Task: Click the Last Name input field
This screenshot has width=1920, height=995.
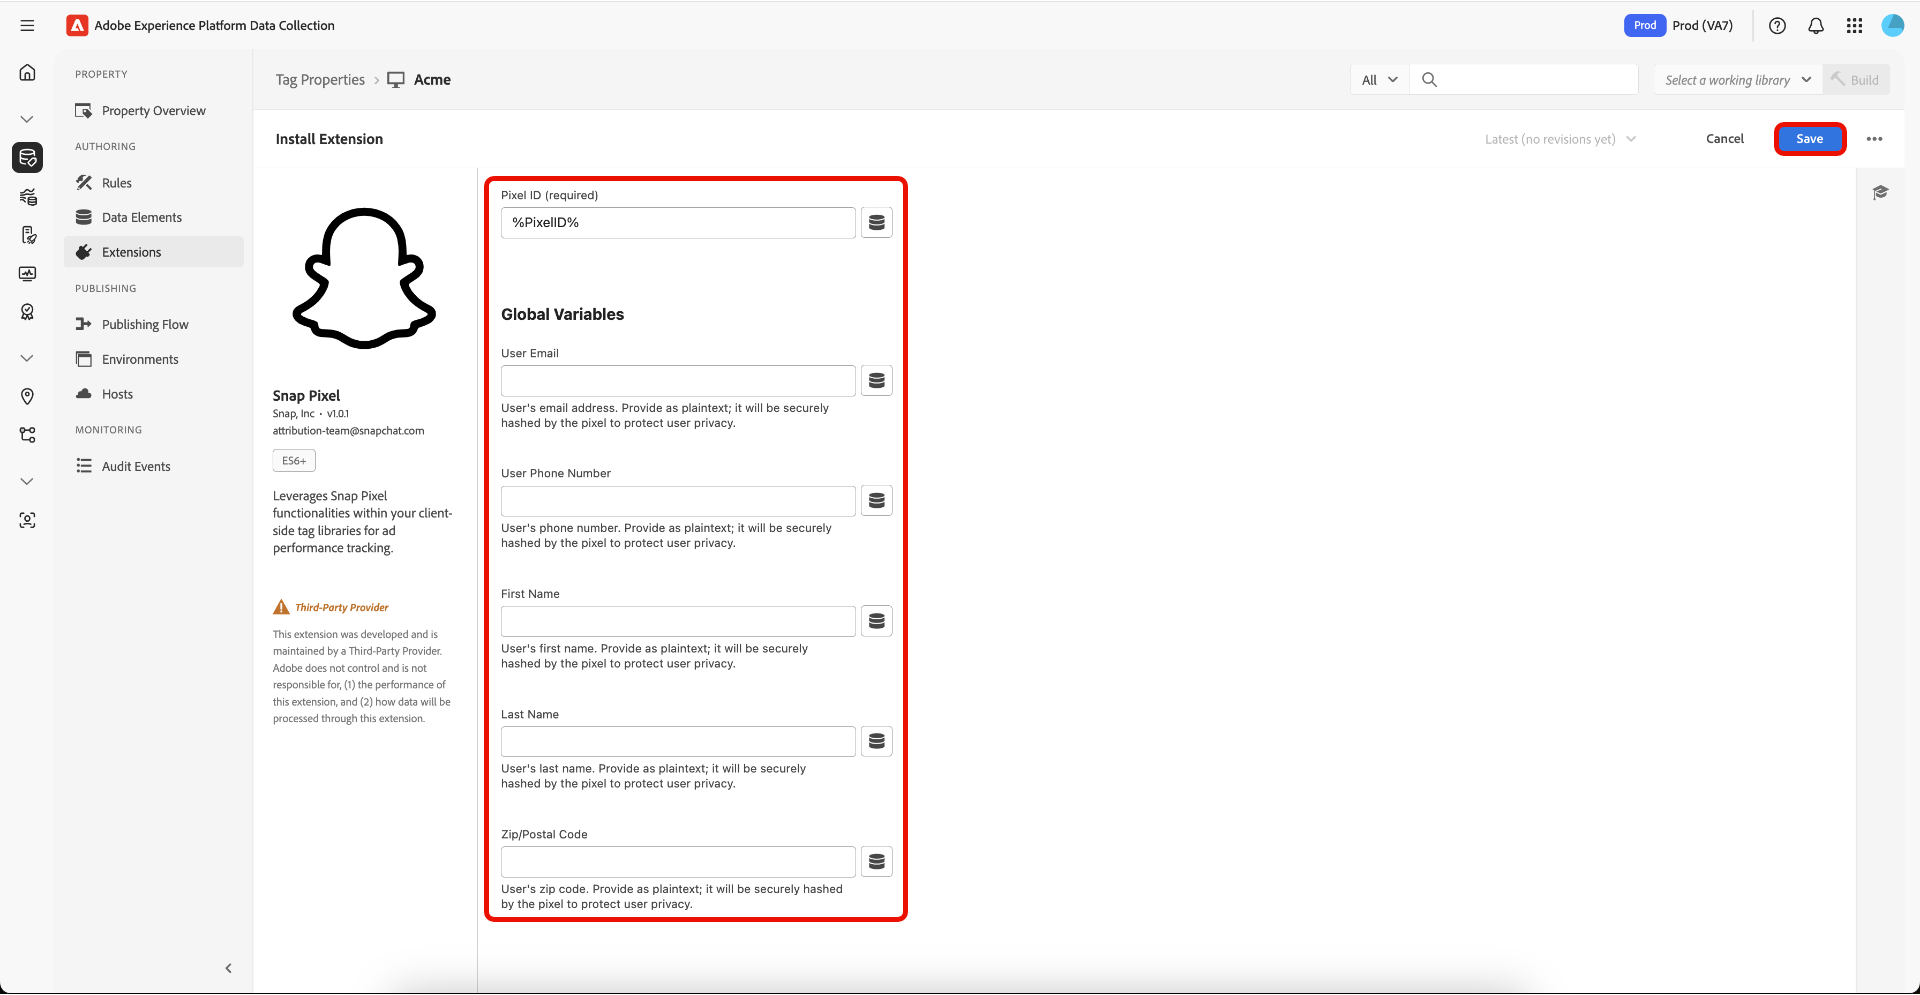Action: pyautogui.click(x=678, y=742)
